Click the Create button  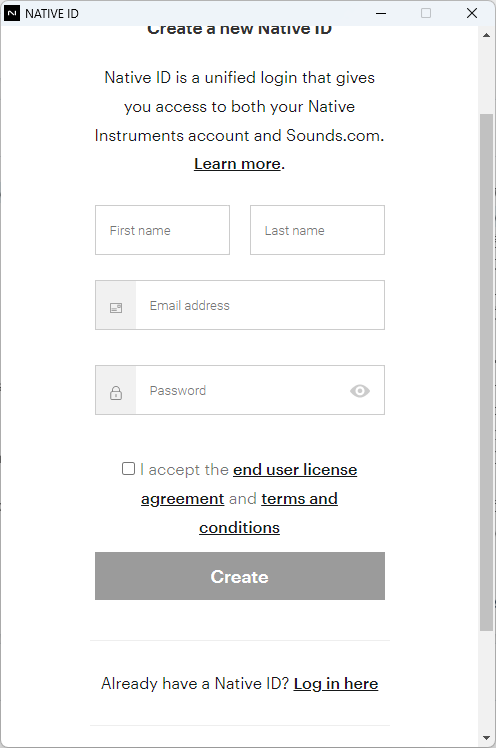(x=240, y=576)
